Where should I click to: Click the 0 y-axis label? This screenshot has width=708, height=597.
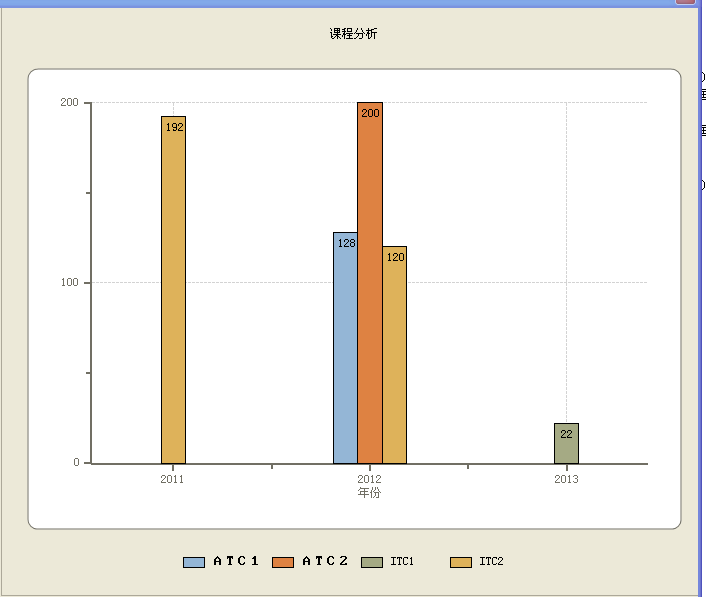[x=76, y=462]
